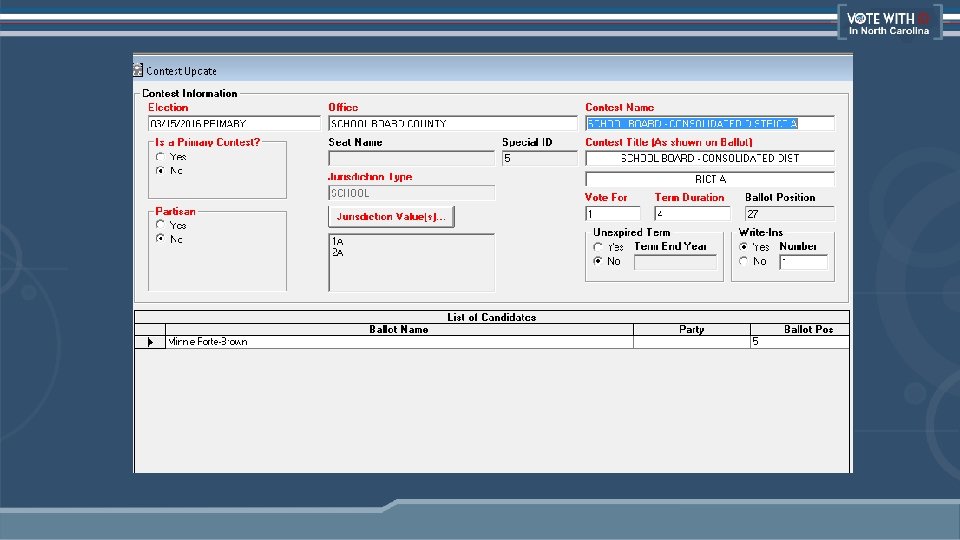The height and width of the screenshot is (540, 960).
Task: Click the Ballot Position field showing 27
Action: [x=789, y=214]
